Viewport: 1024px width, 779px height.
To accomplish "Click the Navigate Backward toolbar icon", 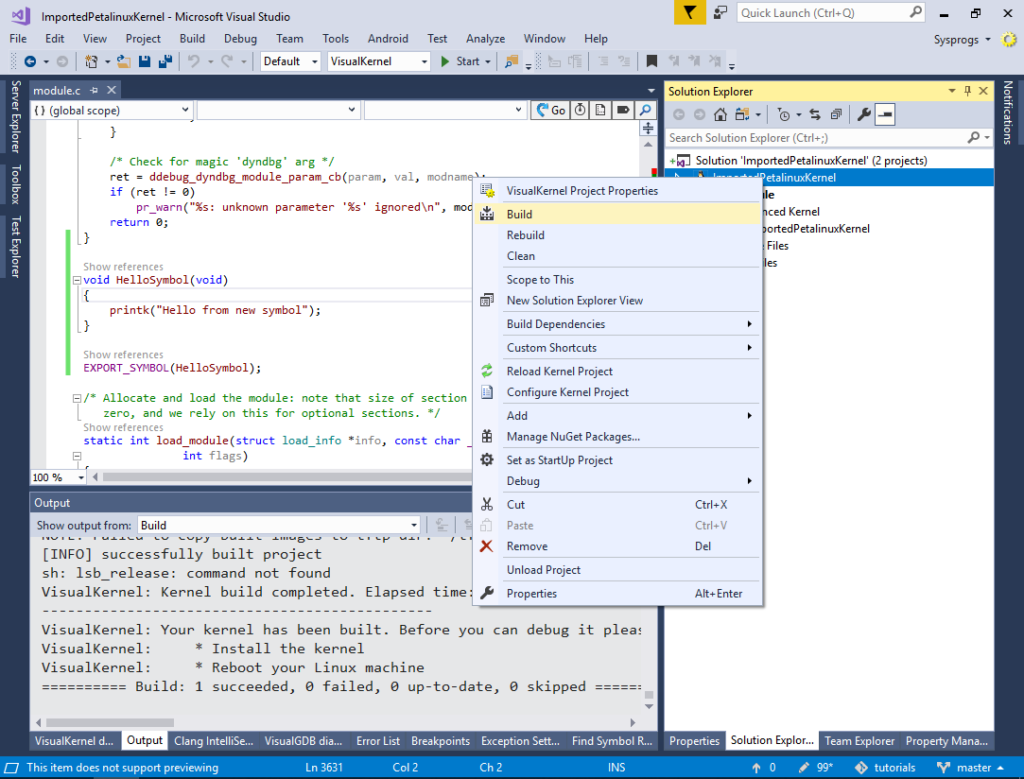I will click(x=30, y=62).
